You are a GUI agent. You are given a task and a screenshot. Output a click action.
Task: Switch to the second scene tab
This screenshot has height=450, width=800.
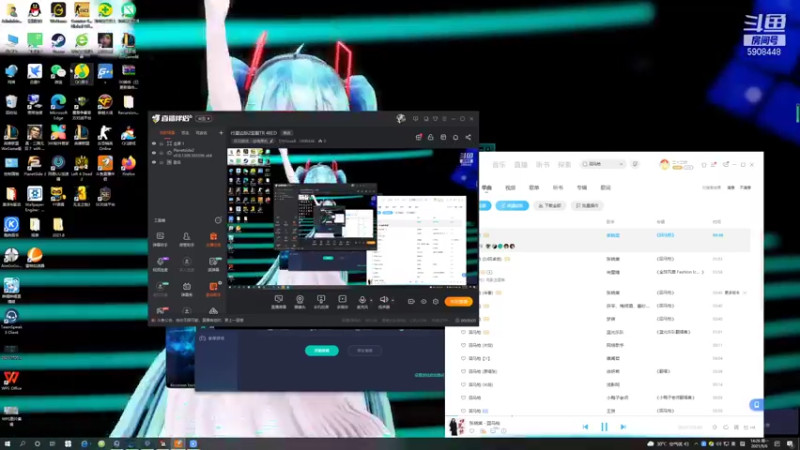point(185,133)
